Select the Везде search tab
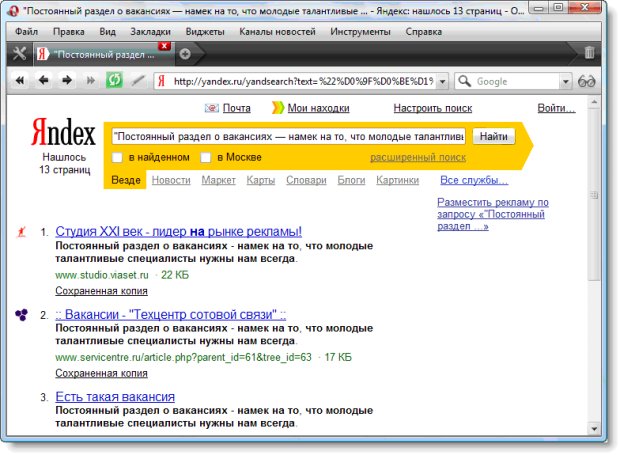The image size is (620, 455). (x=126, y=180)
